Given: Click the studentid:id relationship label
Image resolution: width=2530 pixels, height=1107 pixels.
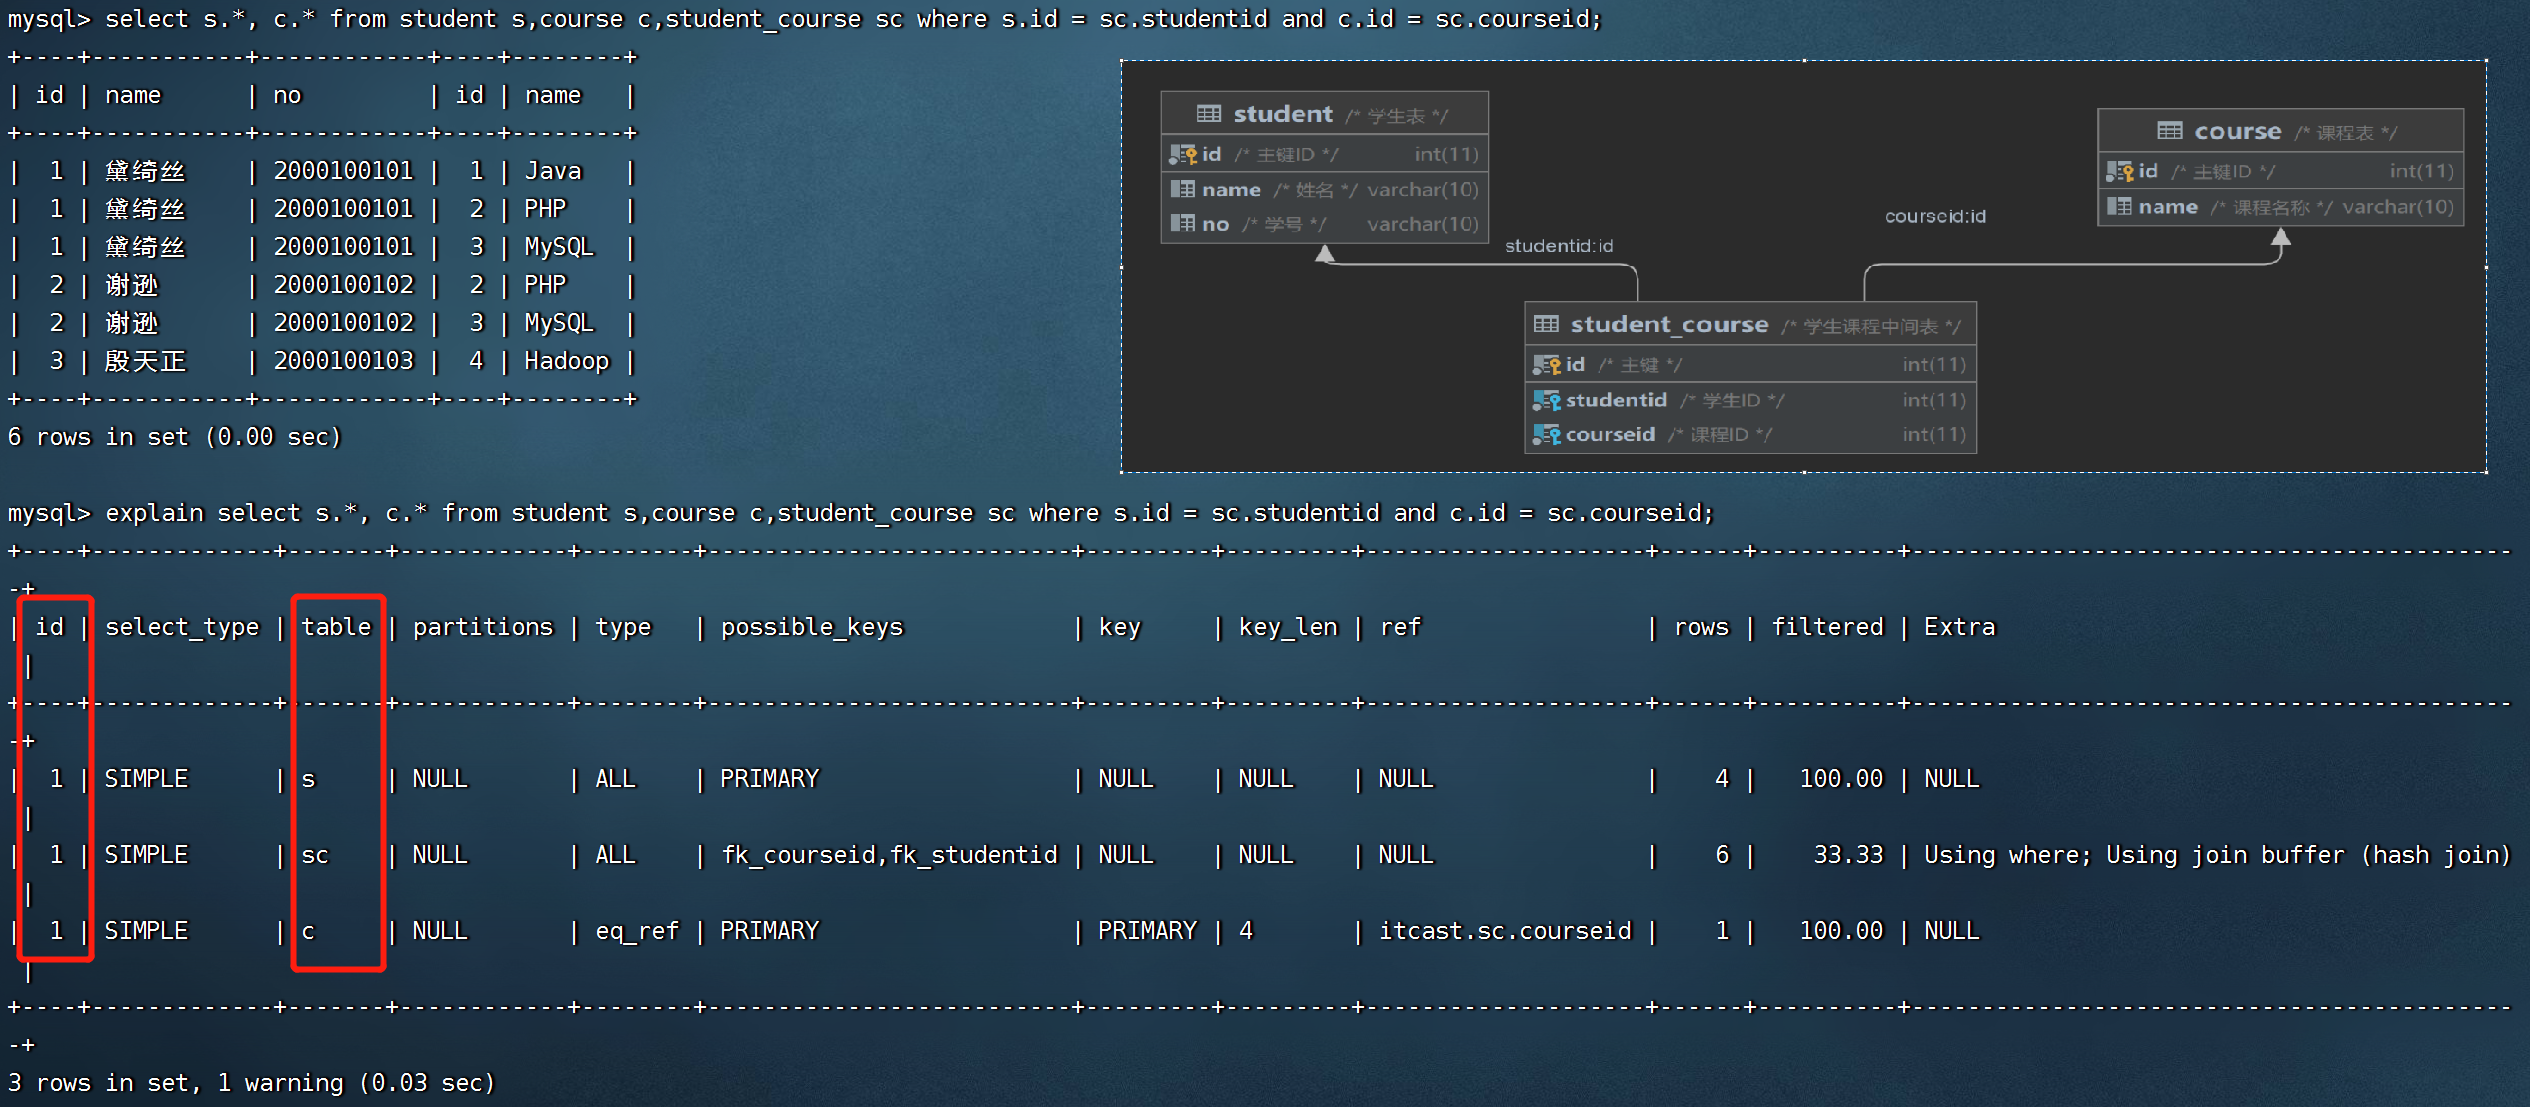Looking at the screenshot, I should coord(1559,246).
